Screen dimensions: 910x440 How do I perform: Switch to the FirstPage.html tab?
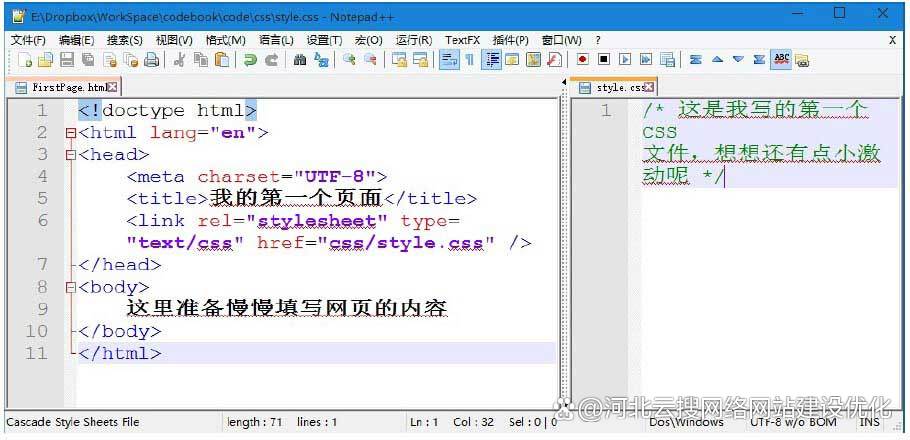64,87
